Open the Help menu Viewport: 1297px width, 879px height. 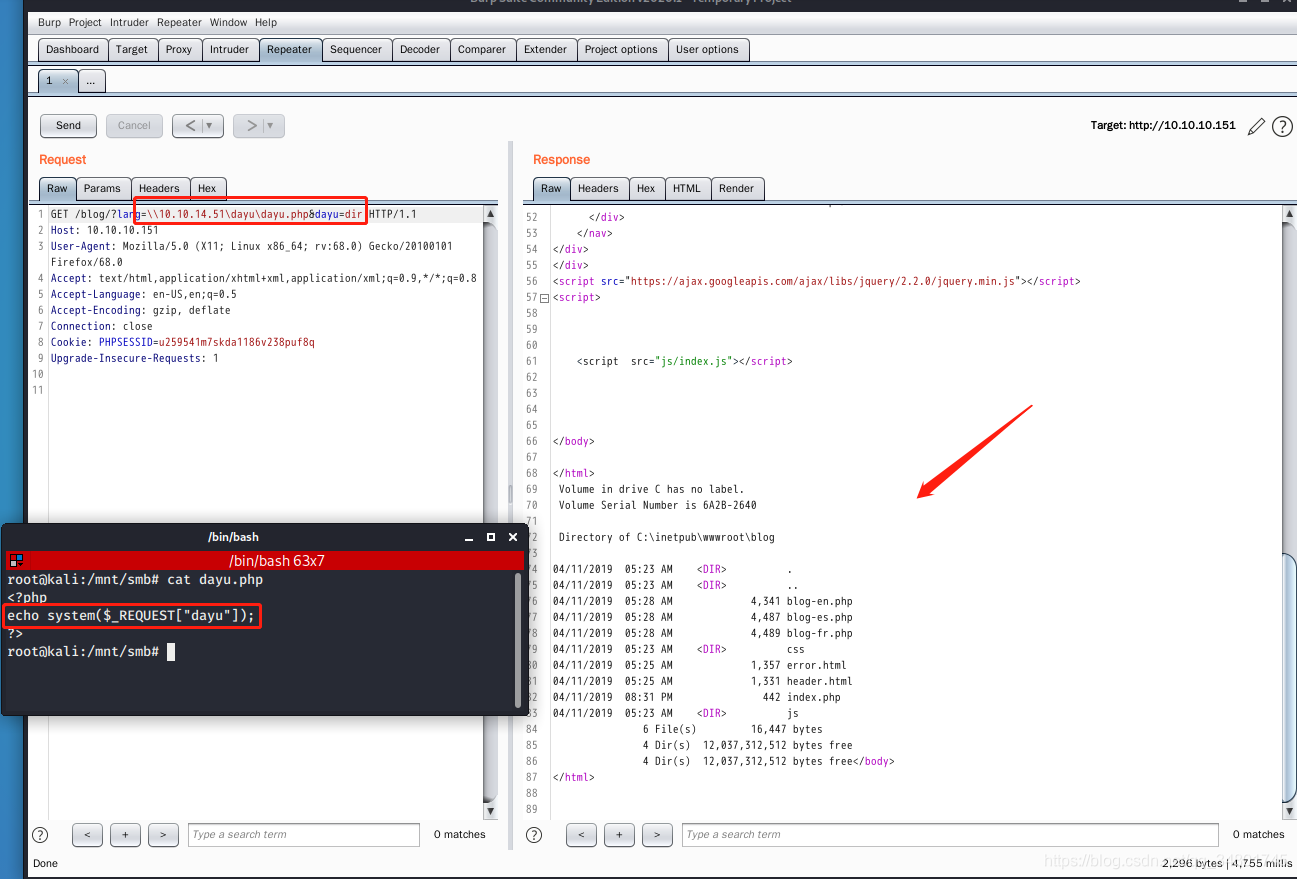tap(266, 22)
